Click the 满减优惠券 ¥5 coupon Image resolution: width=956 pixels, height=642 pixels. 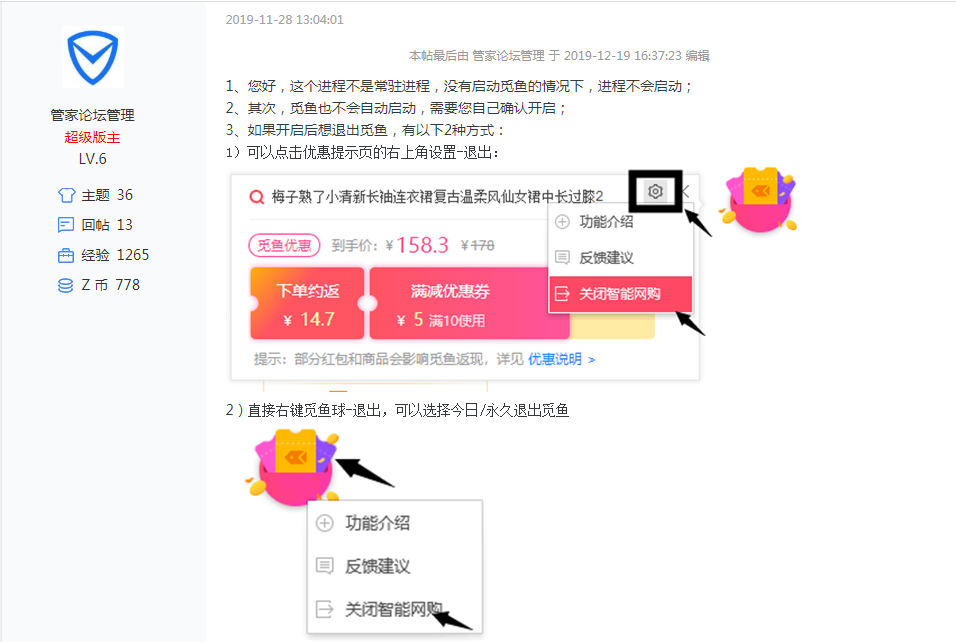(469, 303)
